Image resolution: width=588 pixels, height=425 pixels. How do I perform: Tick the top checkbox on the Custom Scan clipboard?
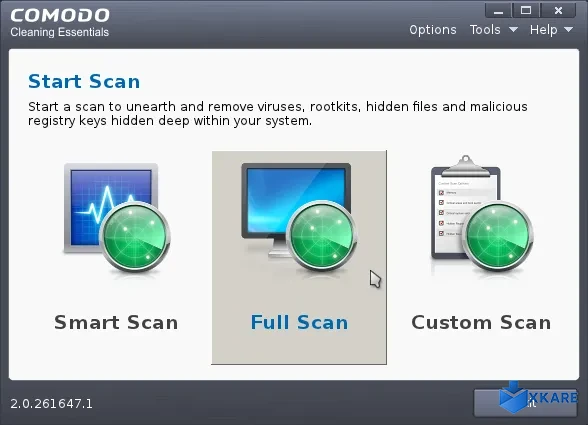click(441, 192)
